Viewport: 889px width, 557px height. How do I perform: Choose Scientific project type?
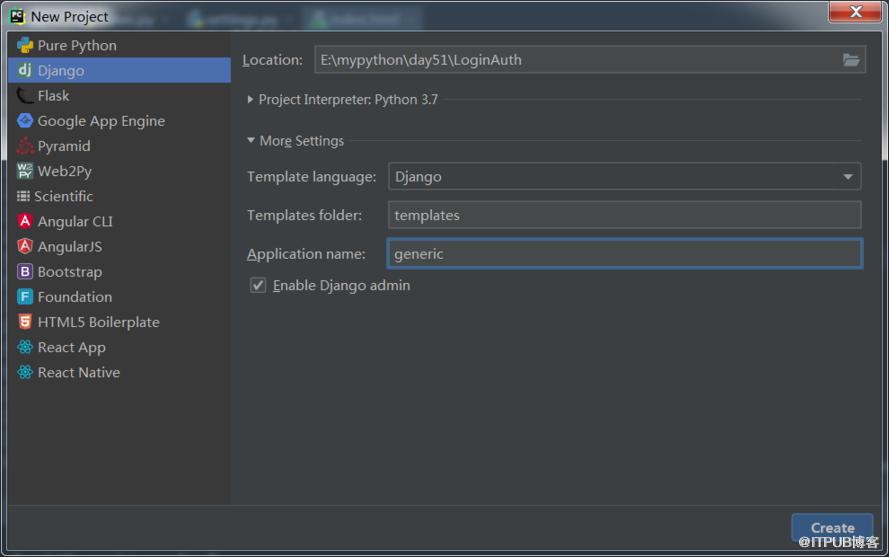[119, 196]
